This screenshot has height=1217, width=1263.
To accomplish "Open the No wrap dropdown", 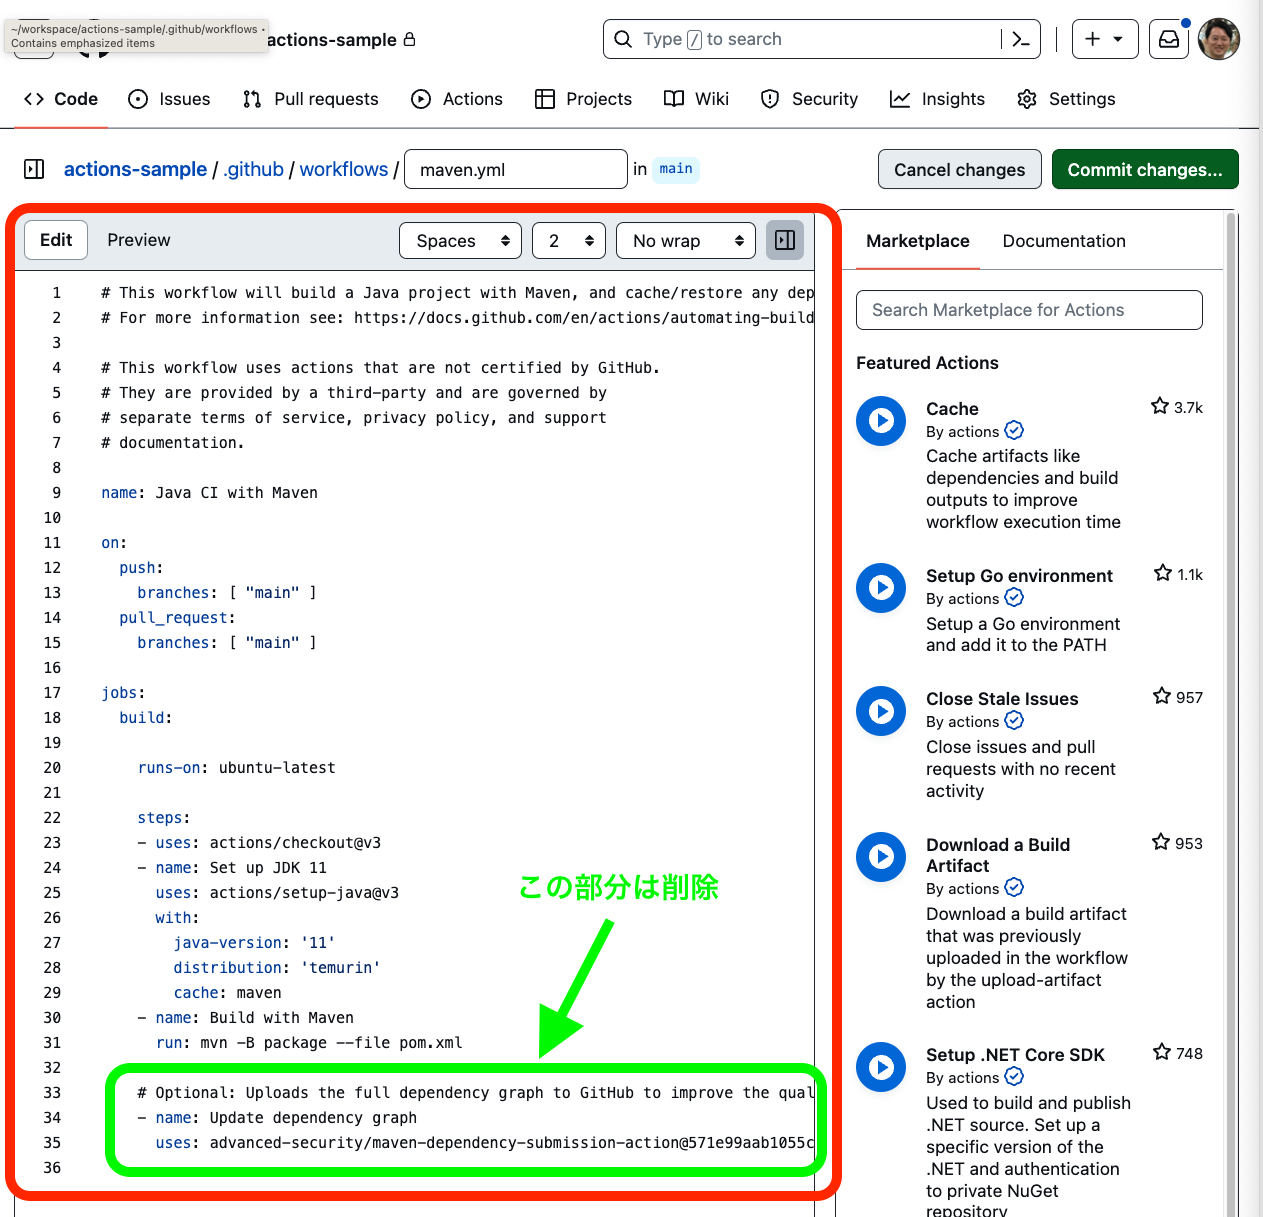I will coord(686,240).
